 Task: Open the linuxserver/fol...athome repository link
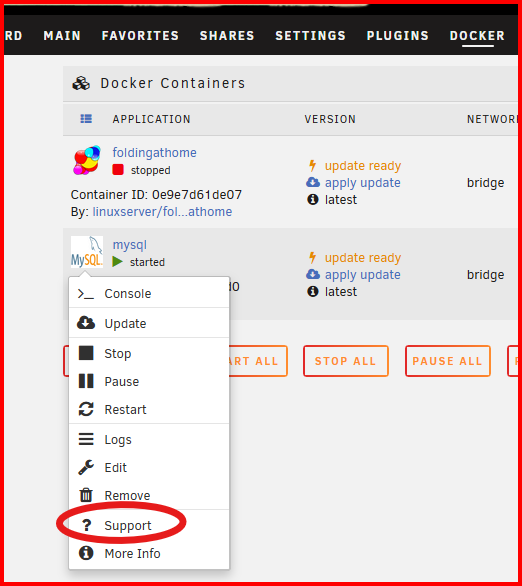click(x=162, y=212)
